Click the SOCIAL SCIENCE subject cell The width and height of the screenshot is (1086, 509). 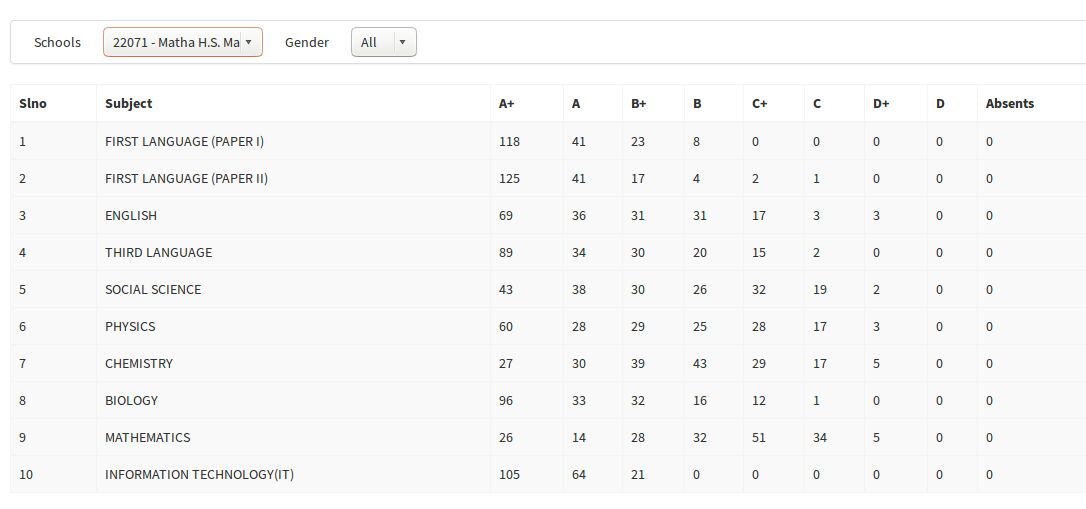click(153, 289)
